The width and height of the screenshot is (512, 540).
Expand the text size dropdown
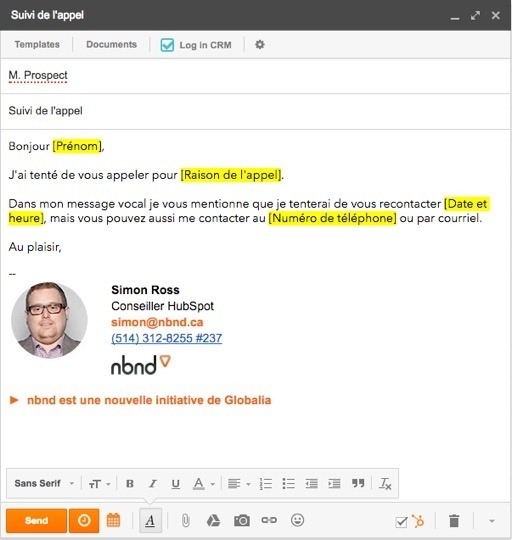click(x=99, y=484)
